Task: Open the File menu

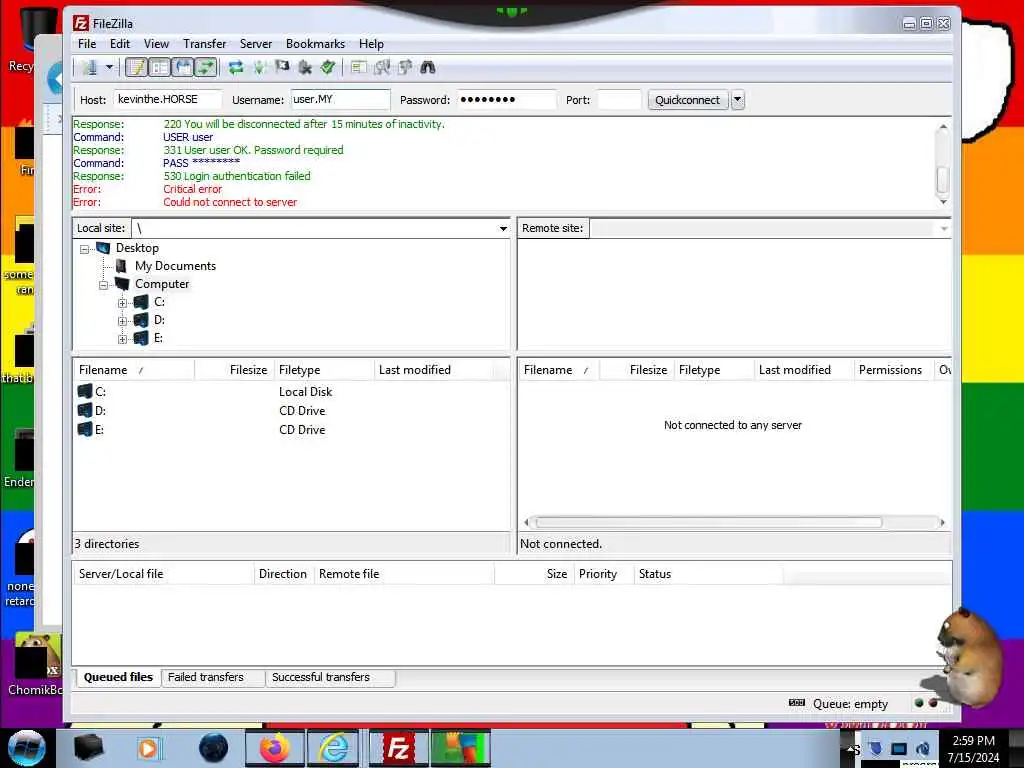Action: point(87,44)
